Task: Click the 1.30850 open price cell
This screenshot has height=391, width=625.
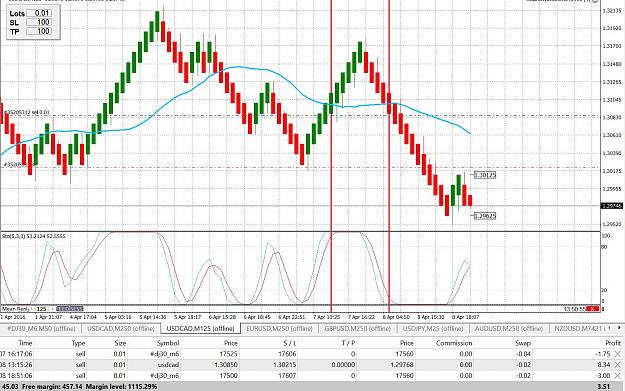Action: pos(226,365)
